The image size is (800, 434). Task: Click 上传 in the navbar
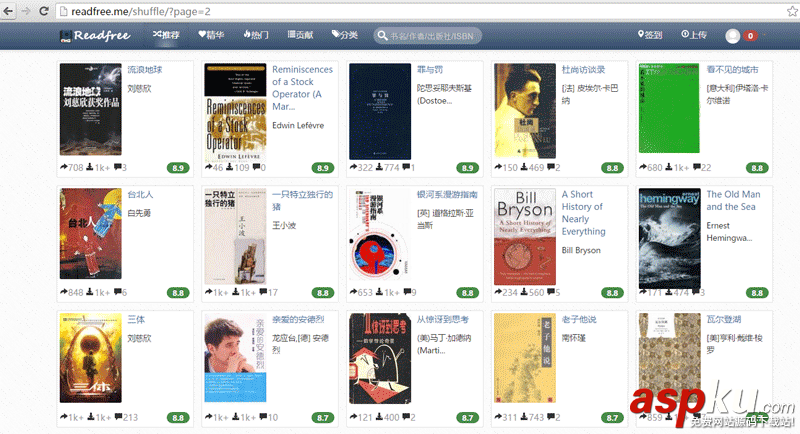694,35
